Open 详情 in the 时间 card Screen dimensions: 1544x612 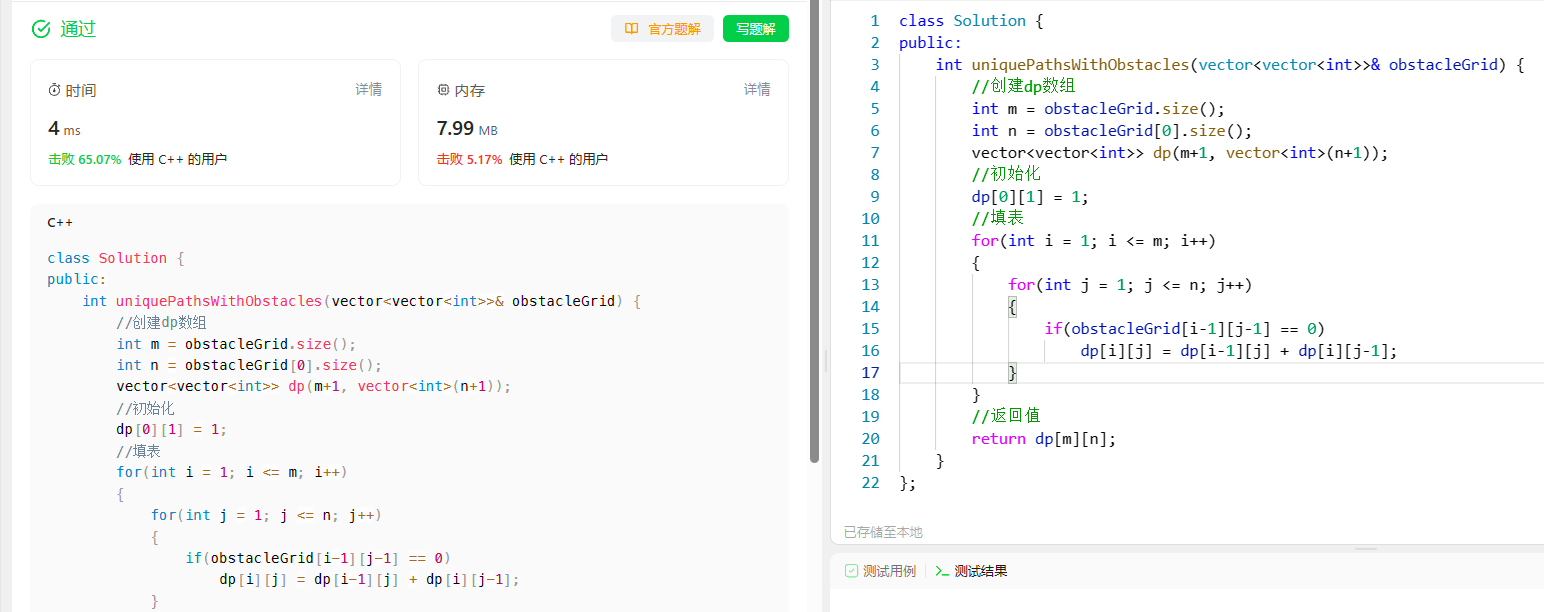click(x=368, y=89)
